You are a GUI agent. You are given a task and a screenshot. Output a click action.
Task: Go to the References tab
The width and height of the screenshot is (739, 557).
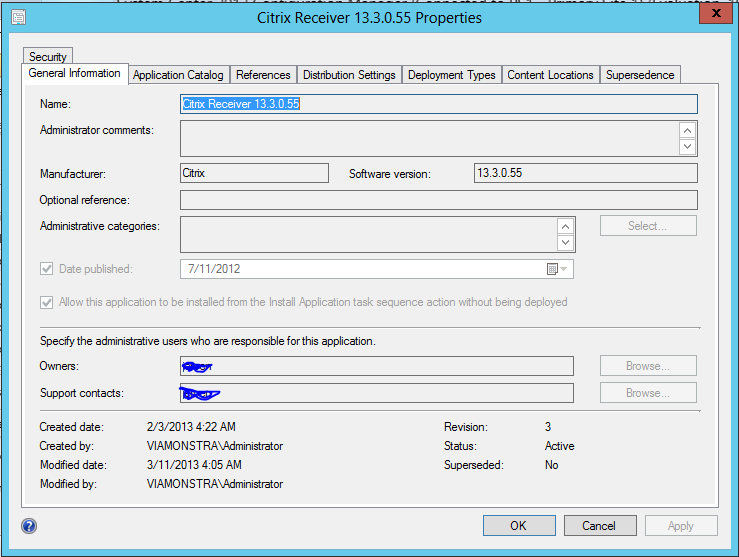pyautogui.click(x=263, y=75)
